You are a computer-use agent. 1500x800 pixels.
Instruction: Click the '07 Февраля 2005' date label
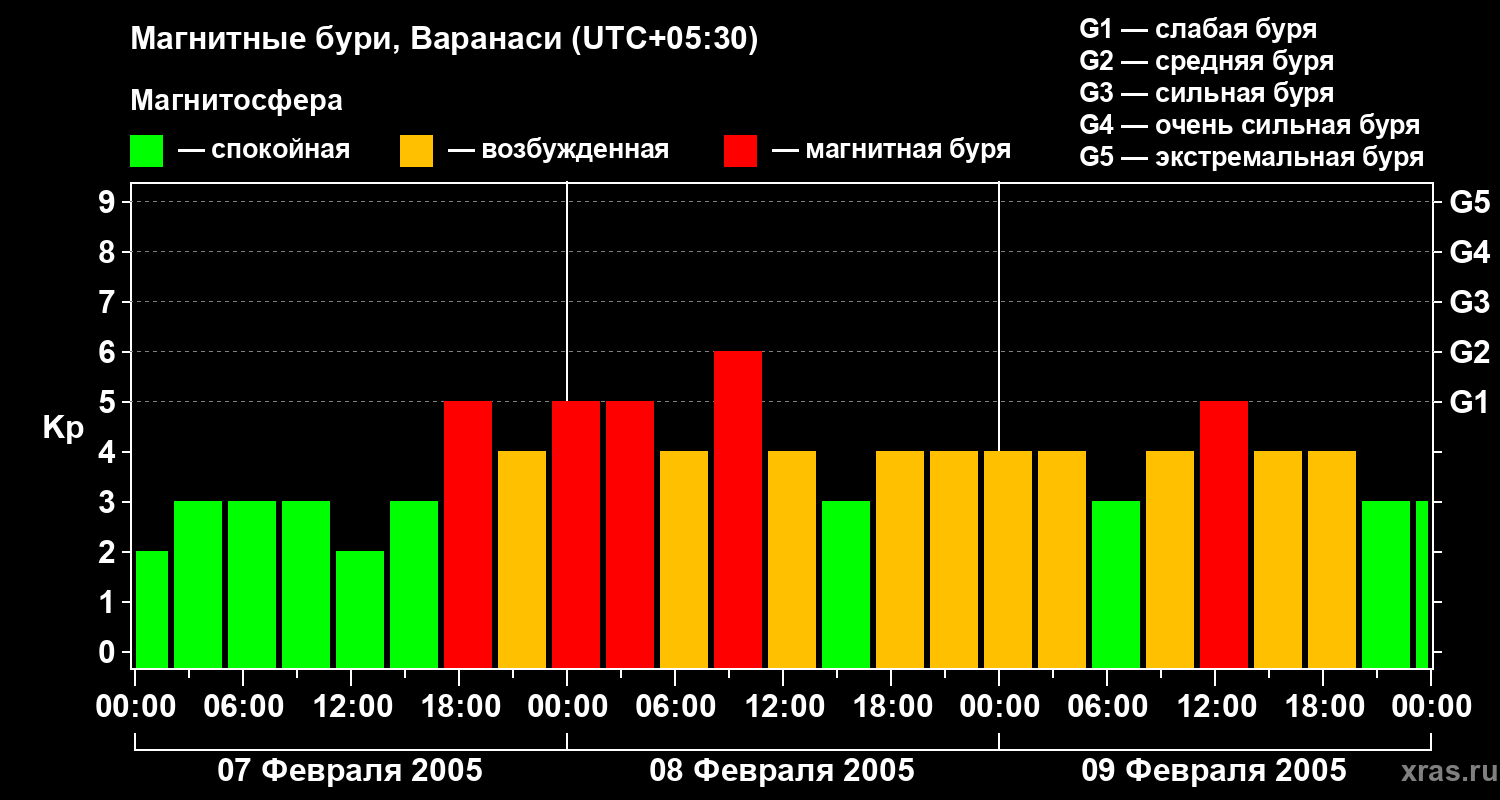pyautogui.click(x=350, y=771)
